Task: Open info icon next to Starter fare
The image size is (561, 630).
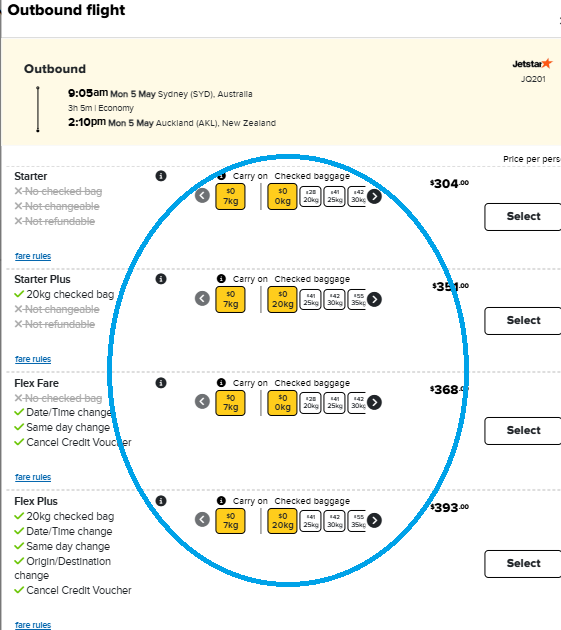Action: click(161, 176)
